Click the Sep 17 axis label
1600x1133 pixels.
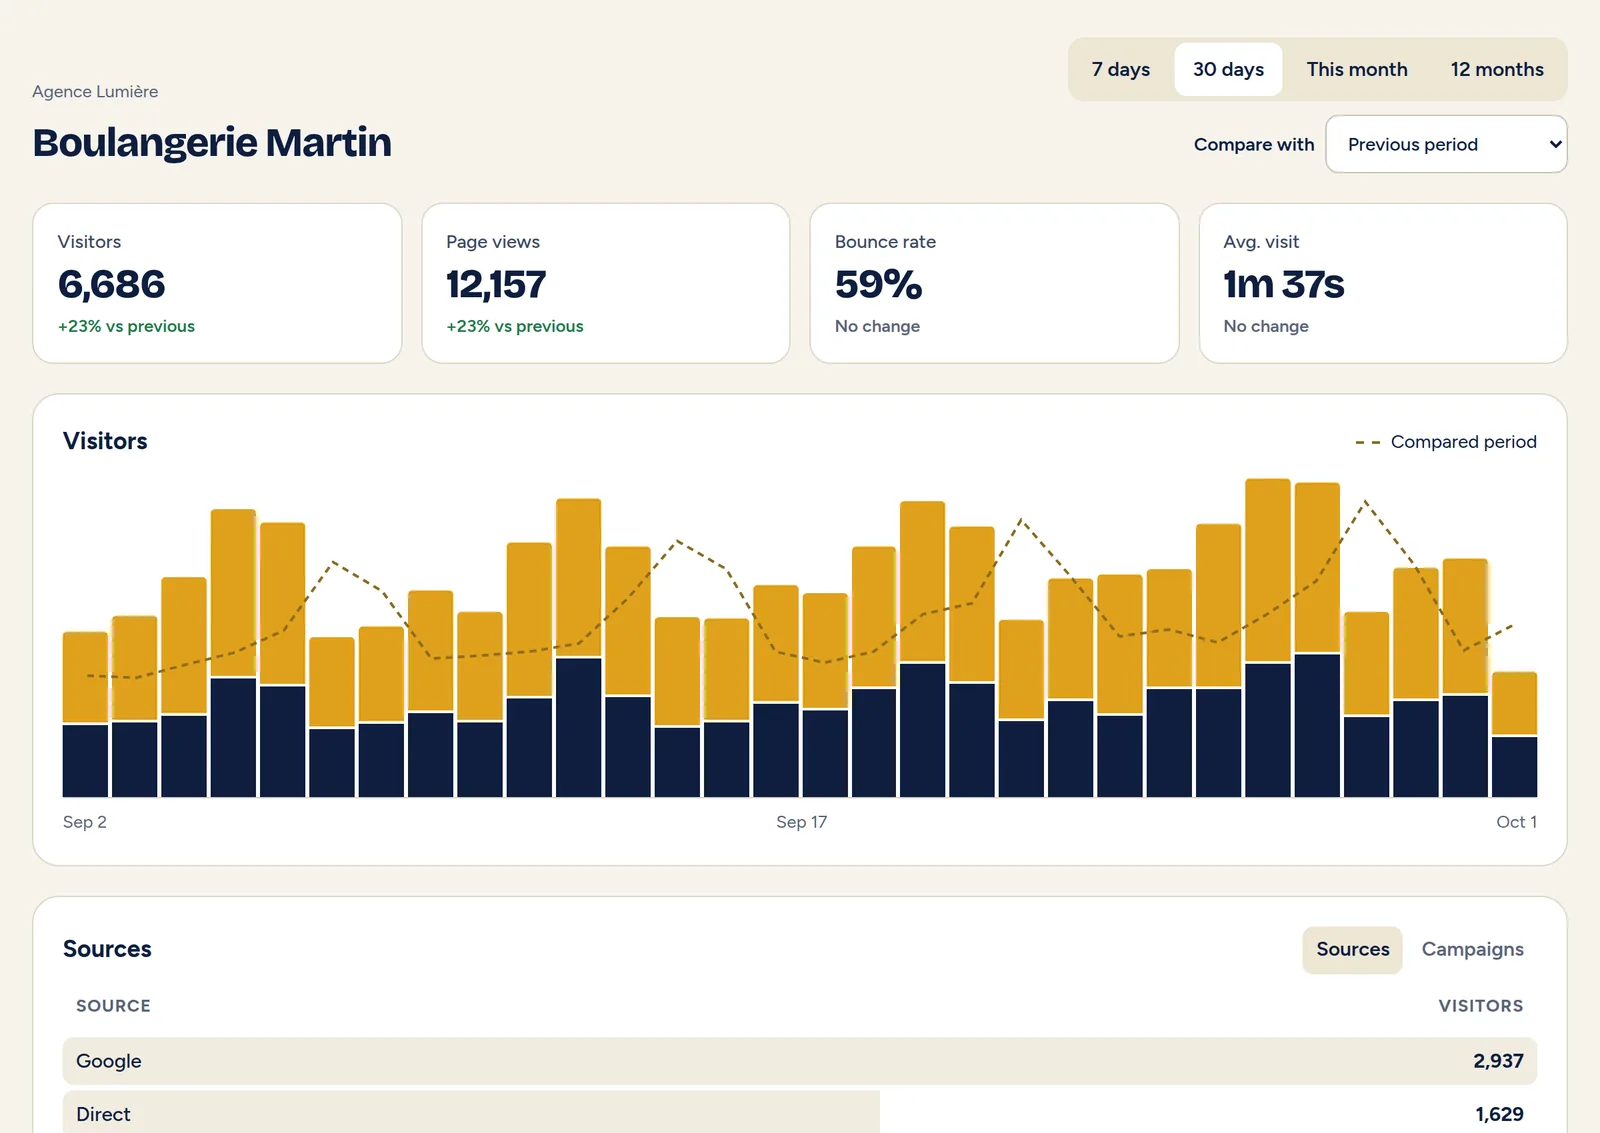pyautogui.click(x=802, y=822)
